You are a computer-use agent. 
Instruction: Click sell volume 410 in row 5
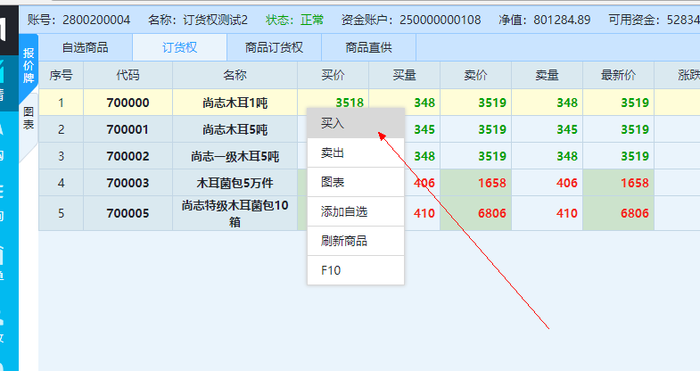[567, 213]
